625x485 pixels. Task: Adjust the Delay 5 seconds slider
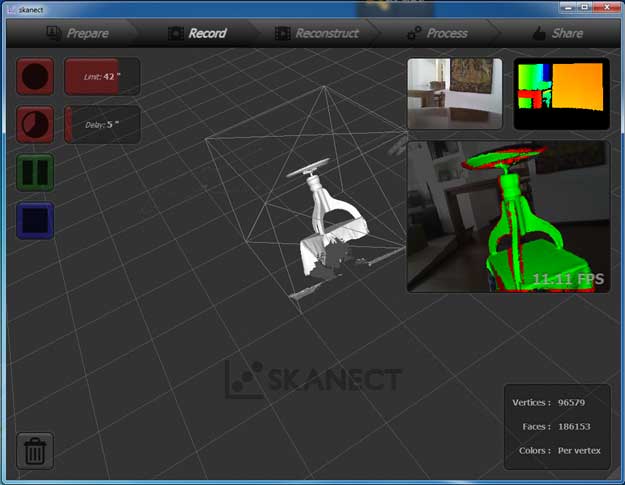[102, 125]
